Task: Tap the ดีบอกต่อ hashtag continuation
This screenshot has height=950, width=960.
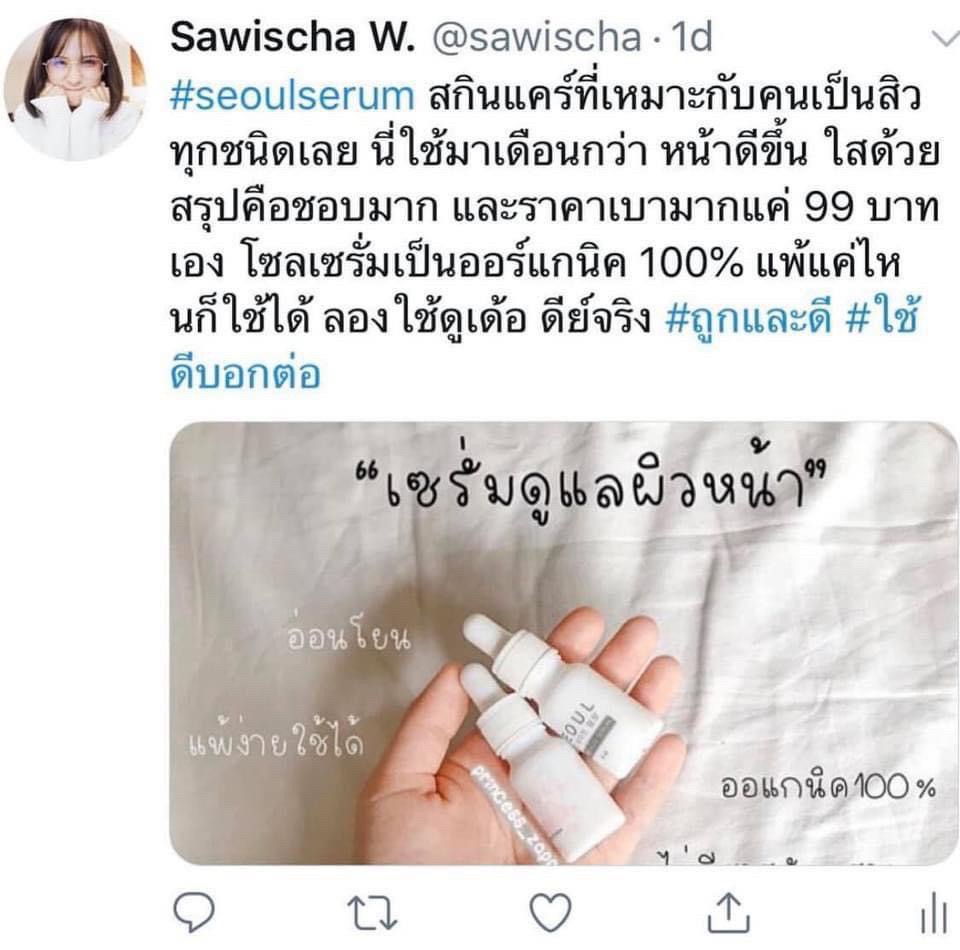Action: click(x=245, y=372)
